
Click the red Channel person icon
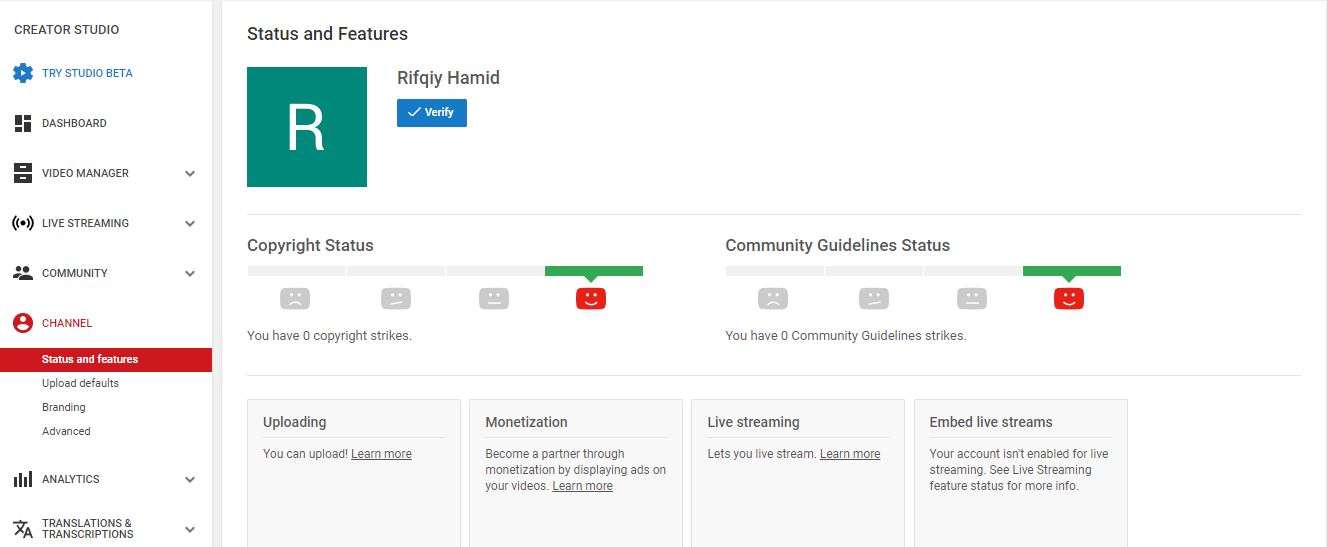pos(23,323)
